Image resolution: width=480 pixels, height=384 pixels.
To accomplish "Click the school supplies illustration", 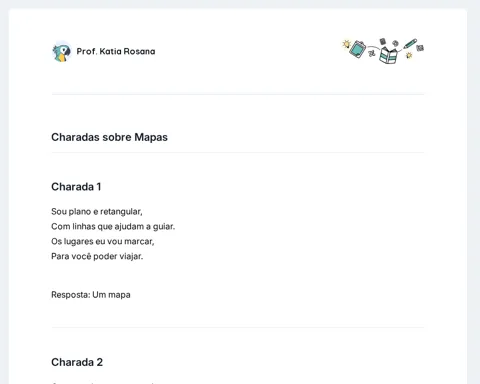I will point(383,51).
